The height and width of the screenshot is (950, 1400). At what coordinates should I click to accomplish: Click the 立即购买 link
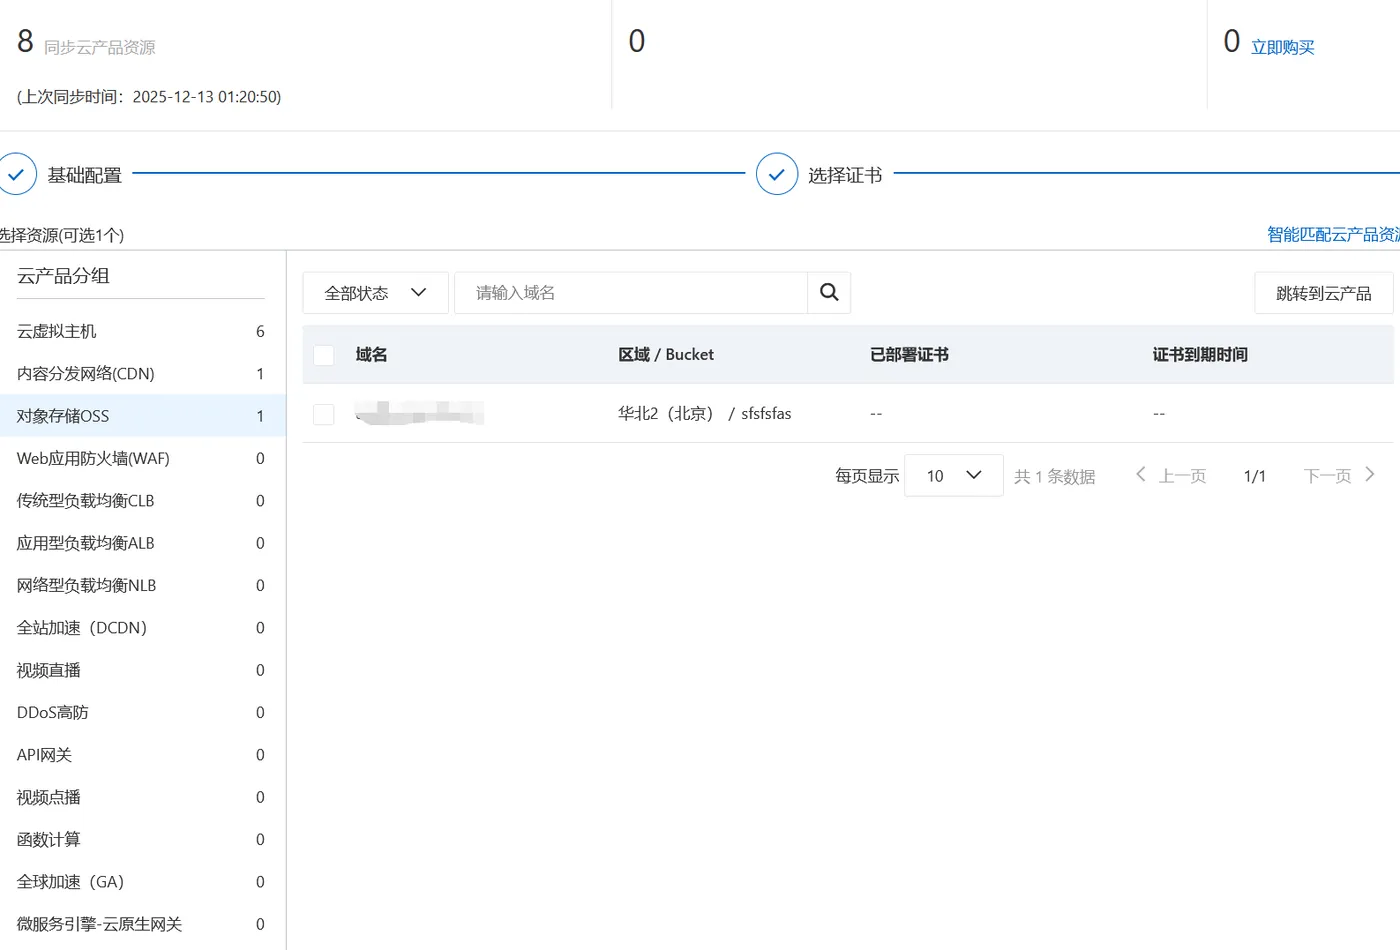click(x=1283, y=47)
